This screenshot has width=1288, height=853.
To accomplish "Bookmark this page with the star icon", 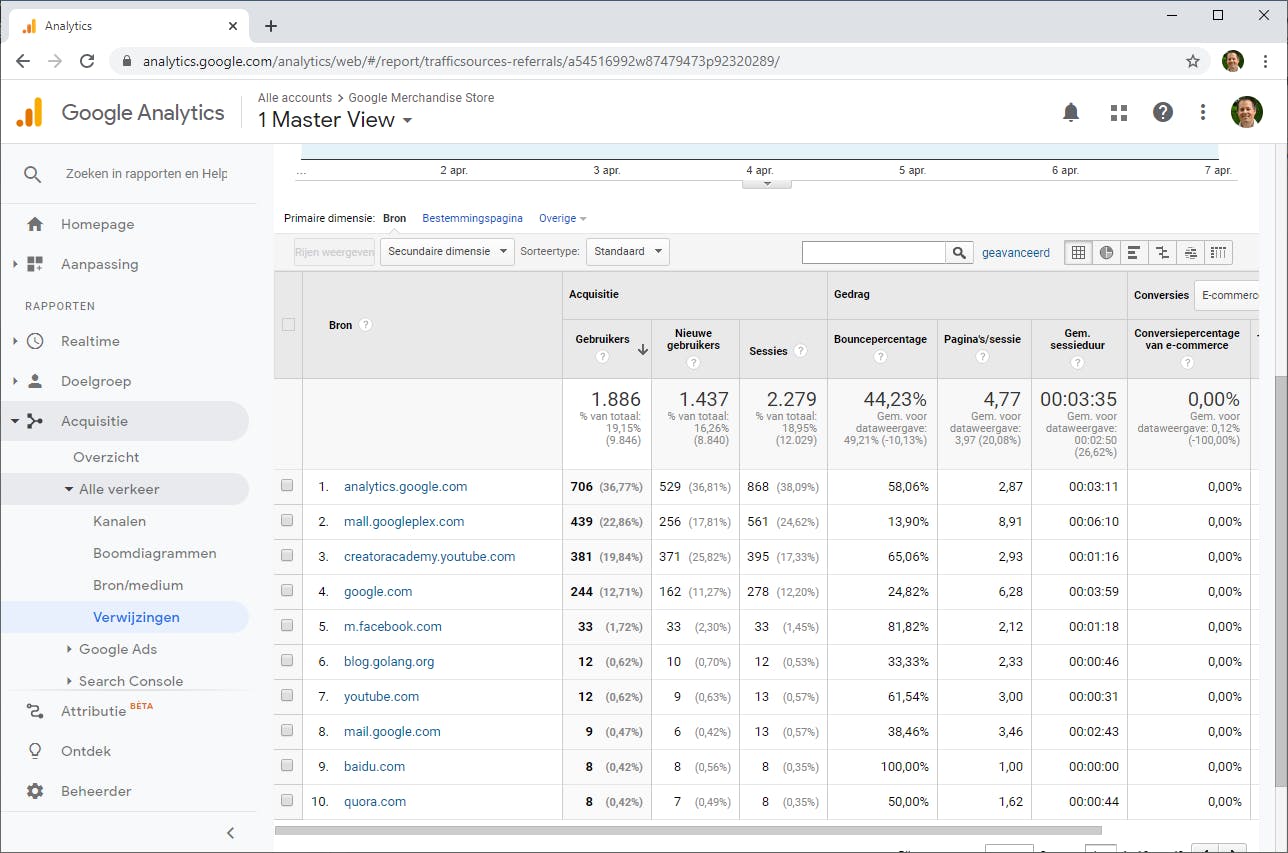I will coord(1192,61).
